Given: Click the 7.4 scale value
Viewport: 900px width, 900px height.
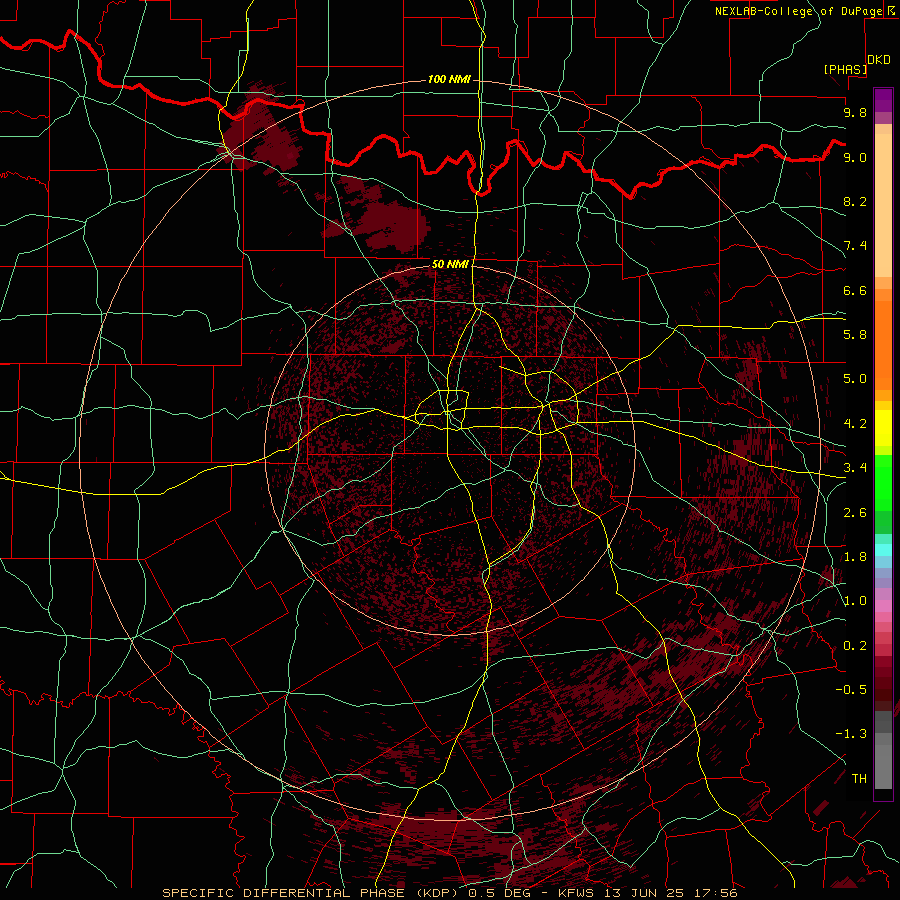Looking at the screenshot, I should point(855,246).
